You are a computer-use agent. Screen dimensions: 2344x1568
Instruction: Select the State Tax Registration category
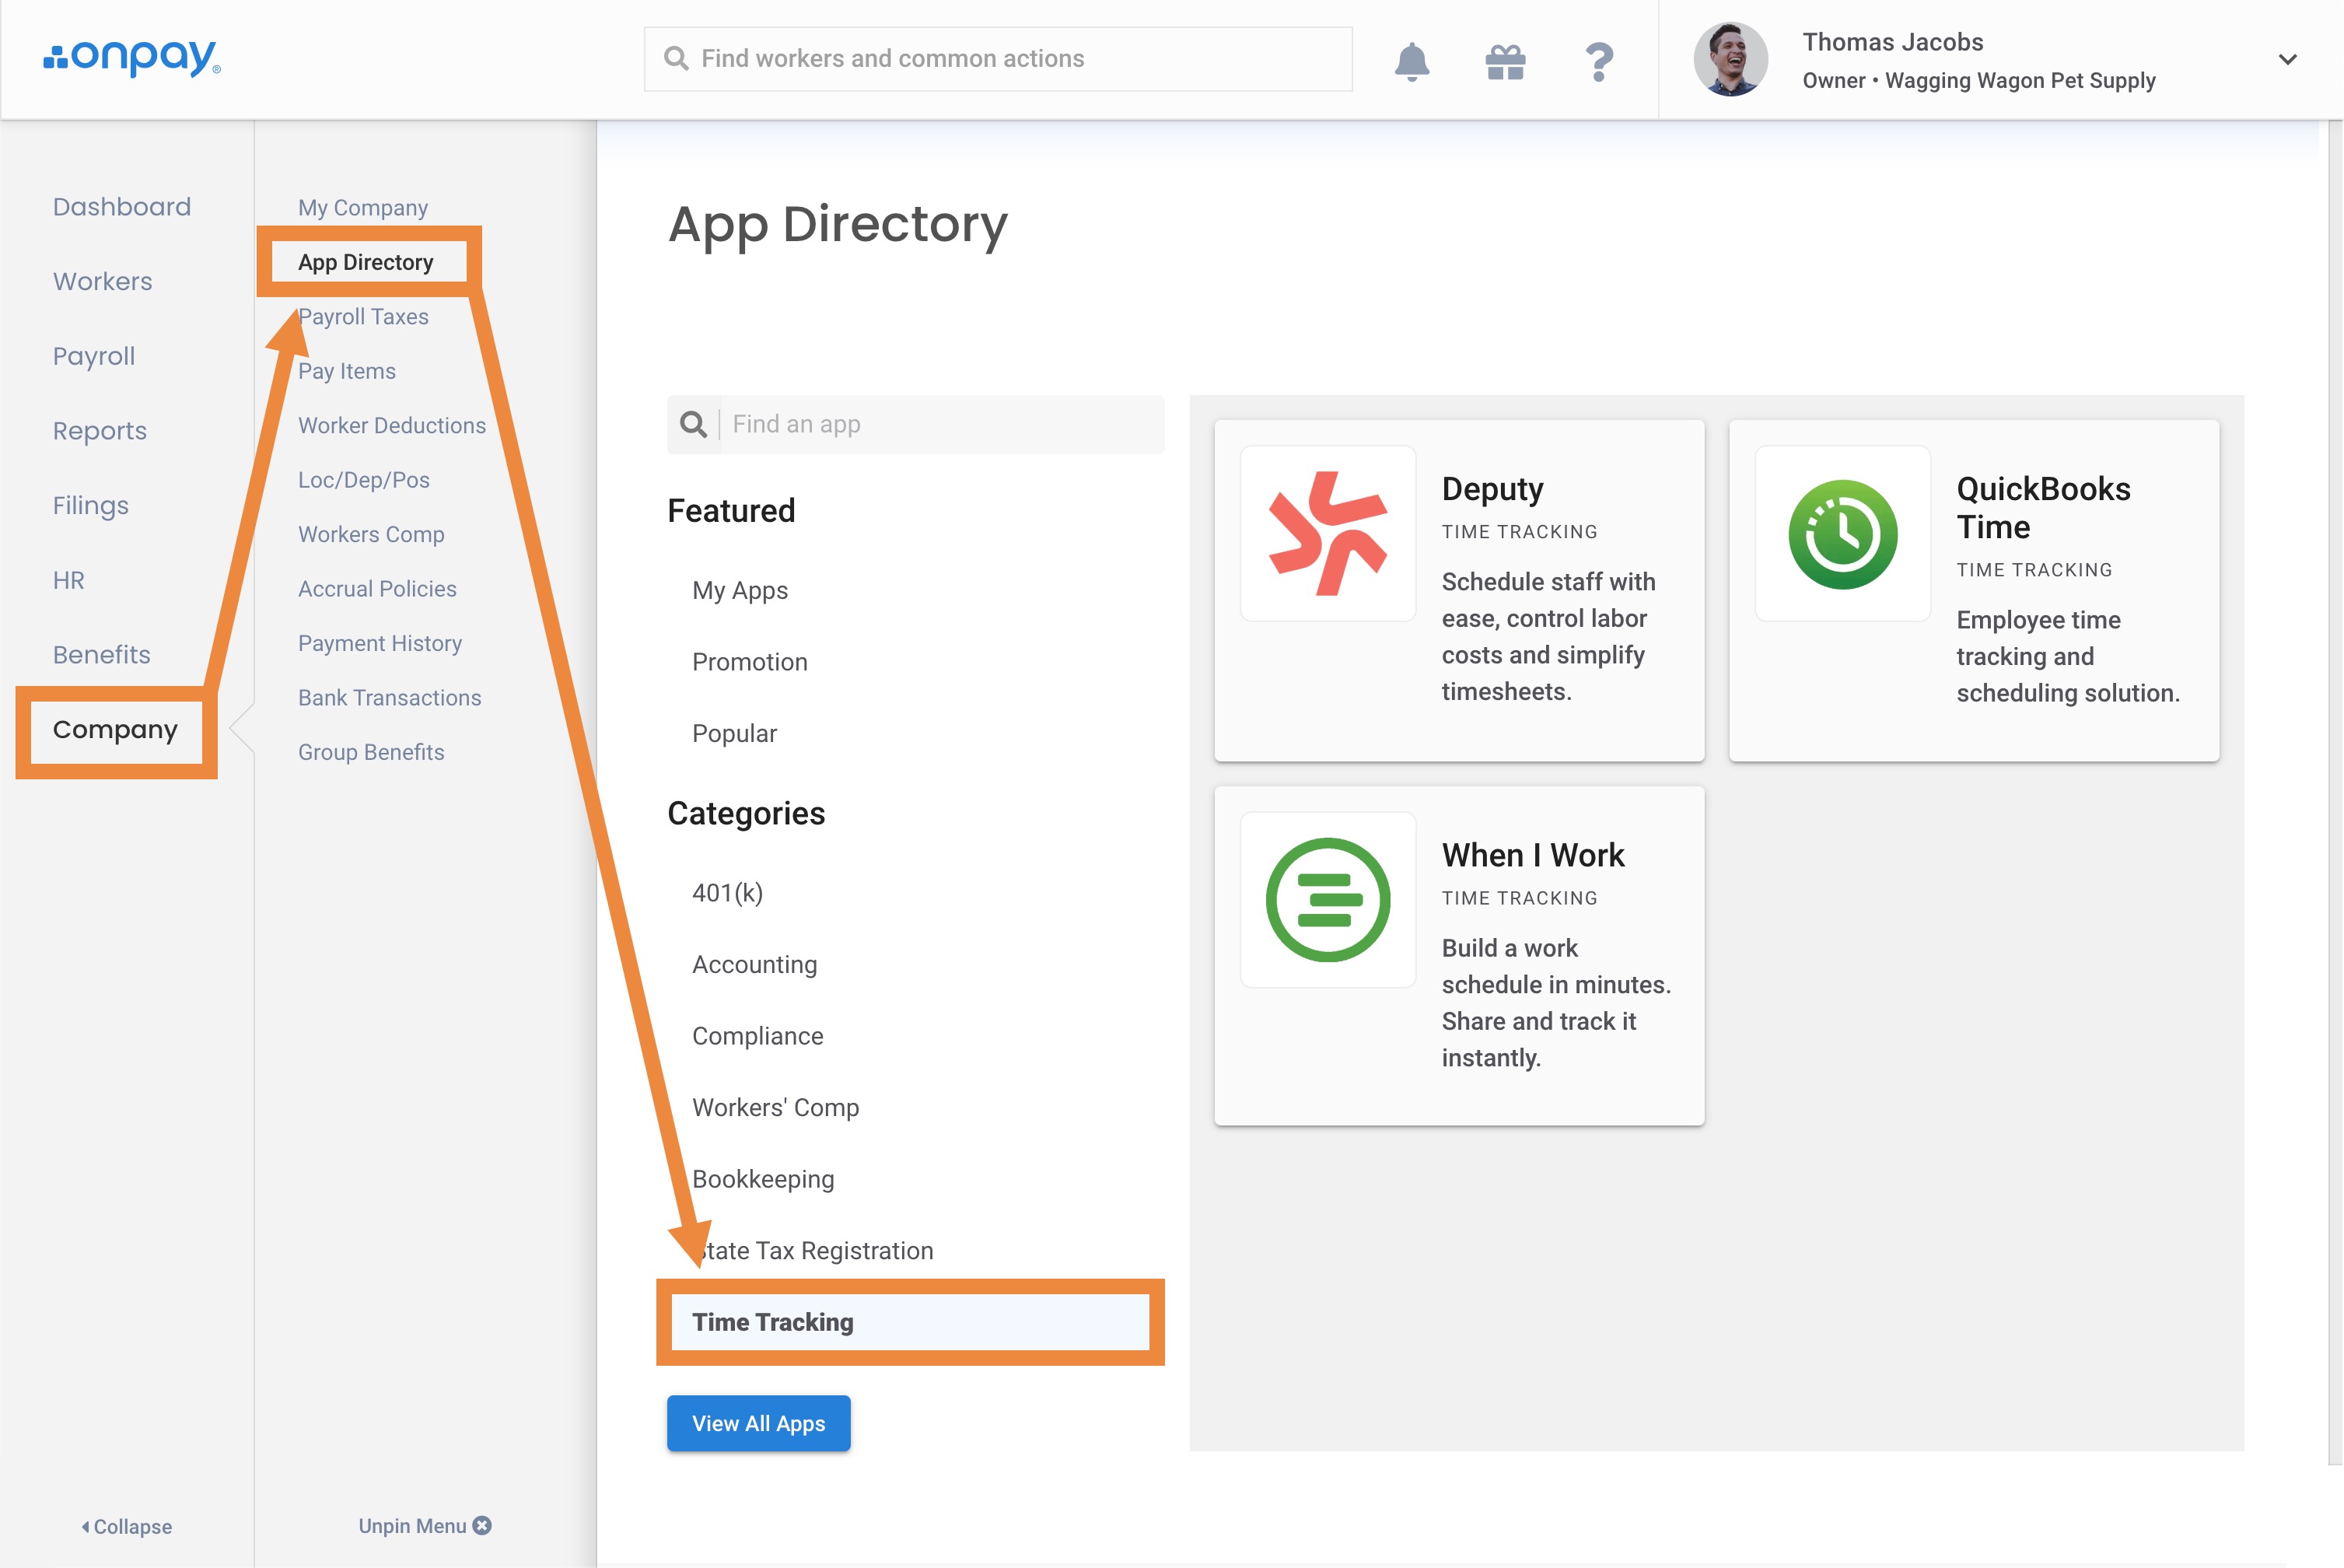tap(812, 1250)
